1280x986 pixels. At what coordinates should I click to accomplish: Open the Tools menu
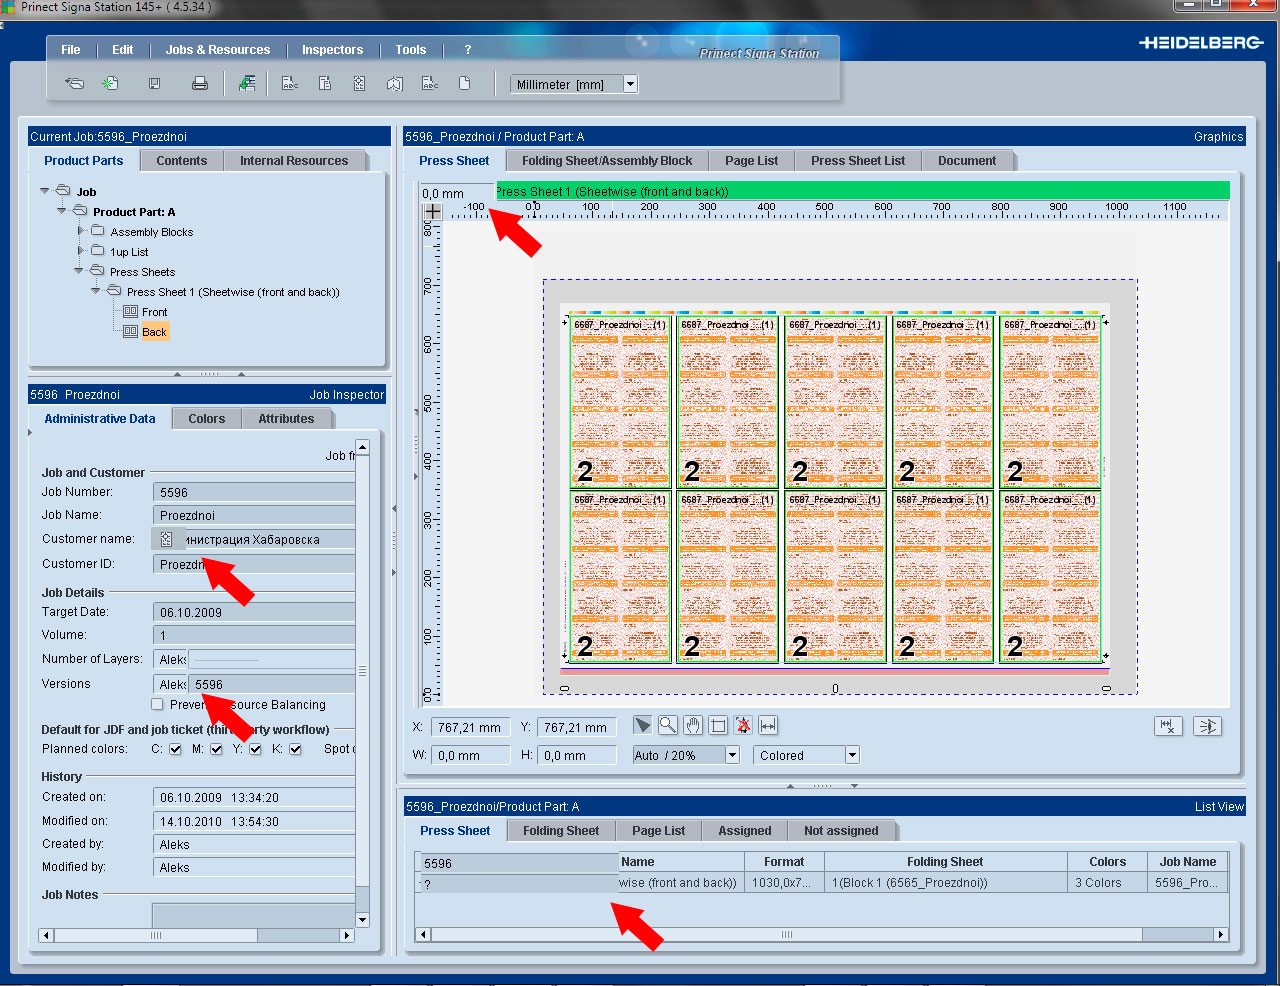(410, 50)
